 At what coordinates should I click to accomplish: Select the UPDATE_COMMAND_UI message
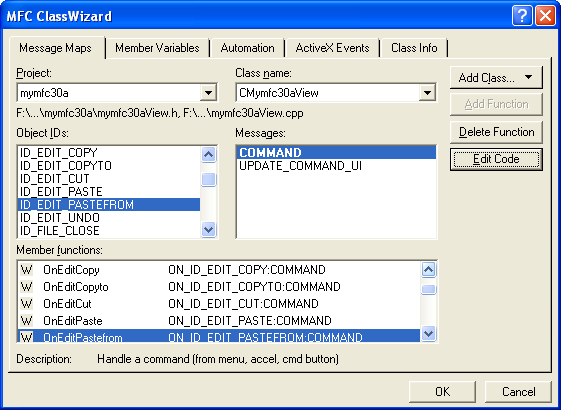pos(336,166)
